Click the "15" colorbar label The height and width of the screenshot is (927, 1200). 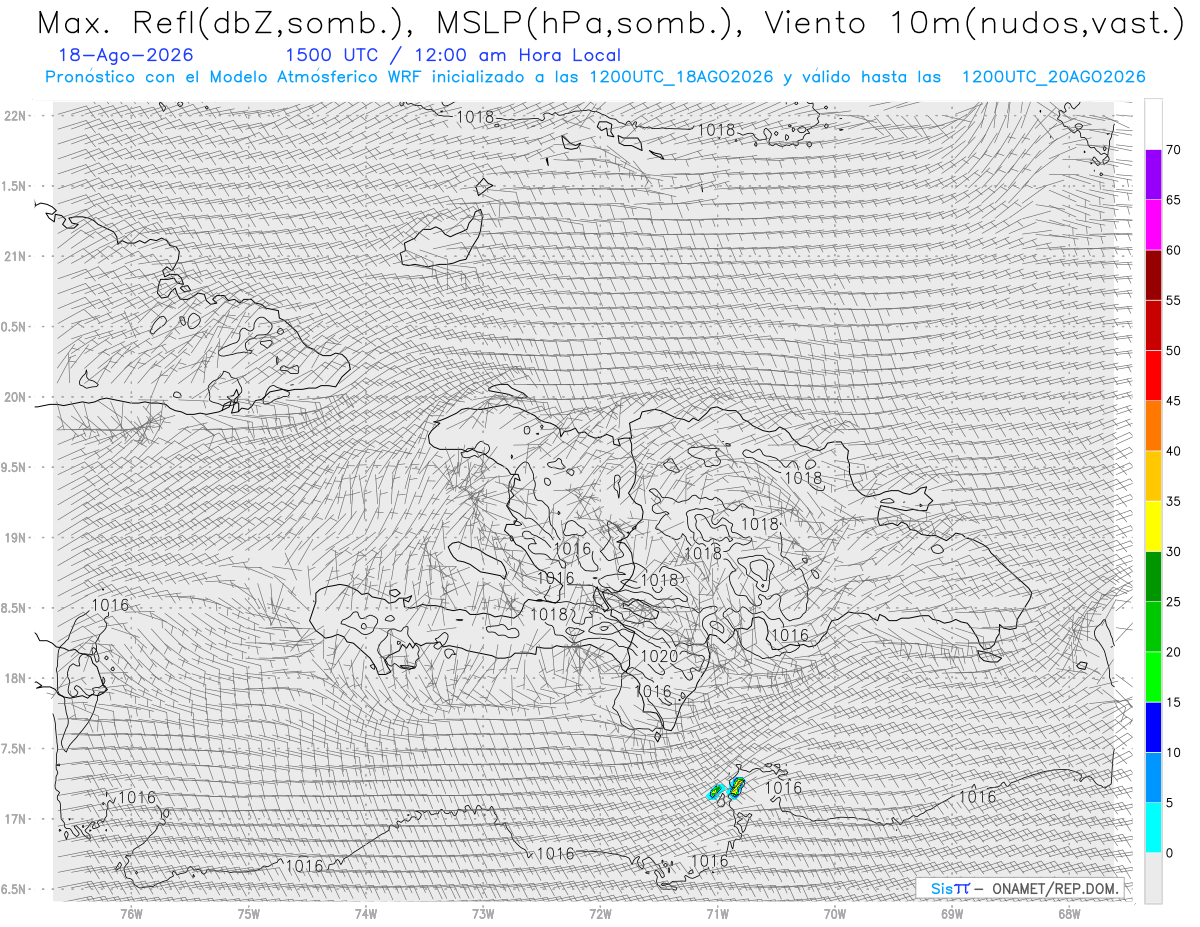[1173, 702]
